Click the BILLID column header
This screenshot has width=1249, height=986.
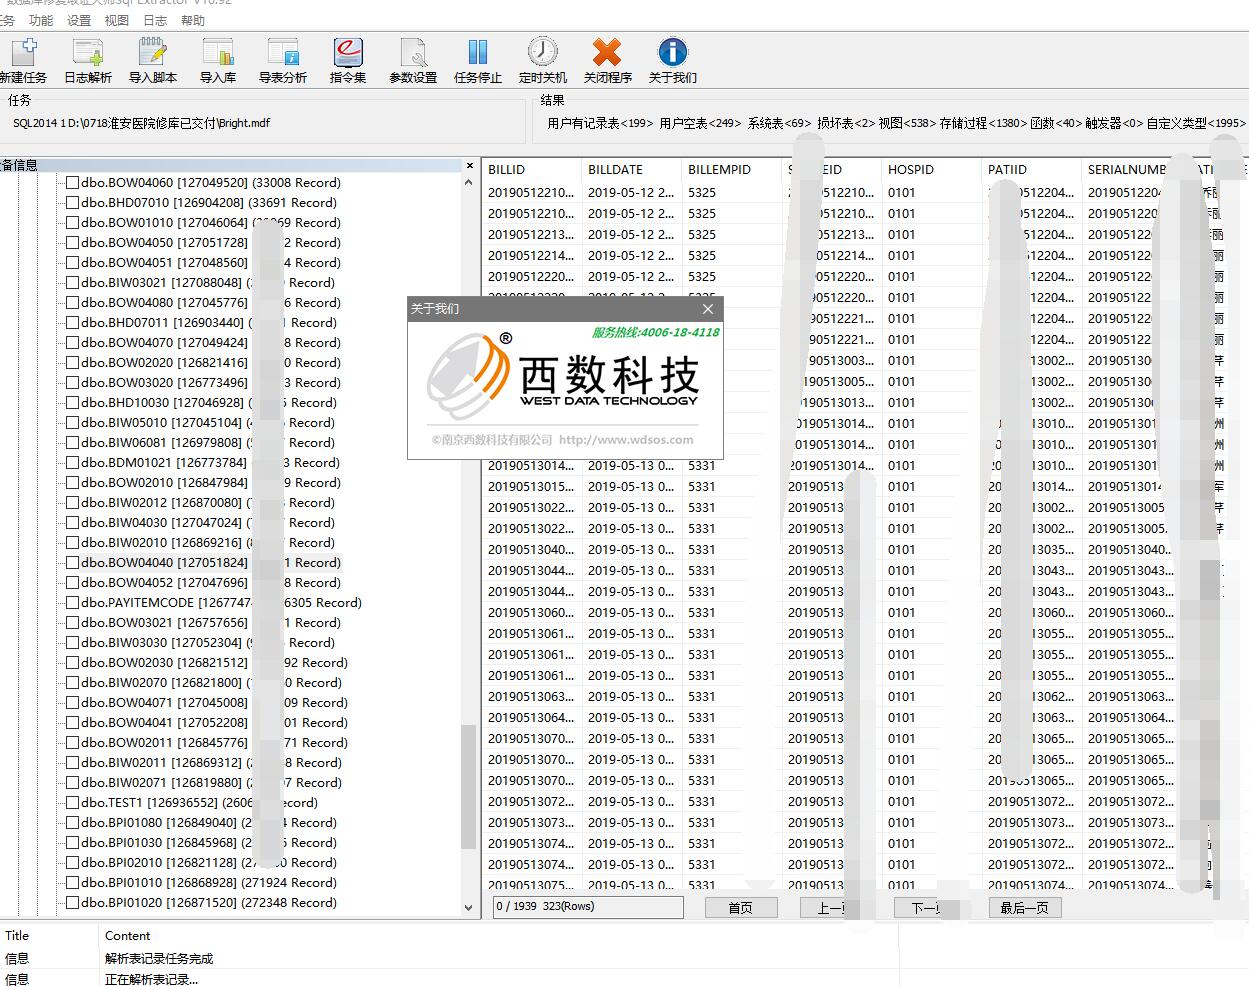coord(530,170)
